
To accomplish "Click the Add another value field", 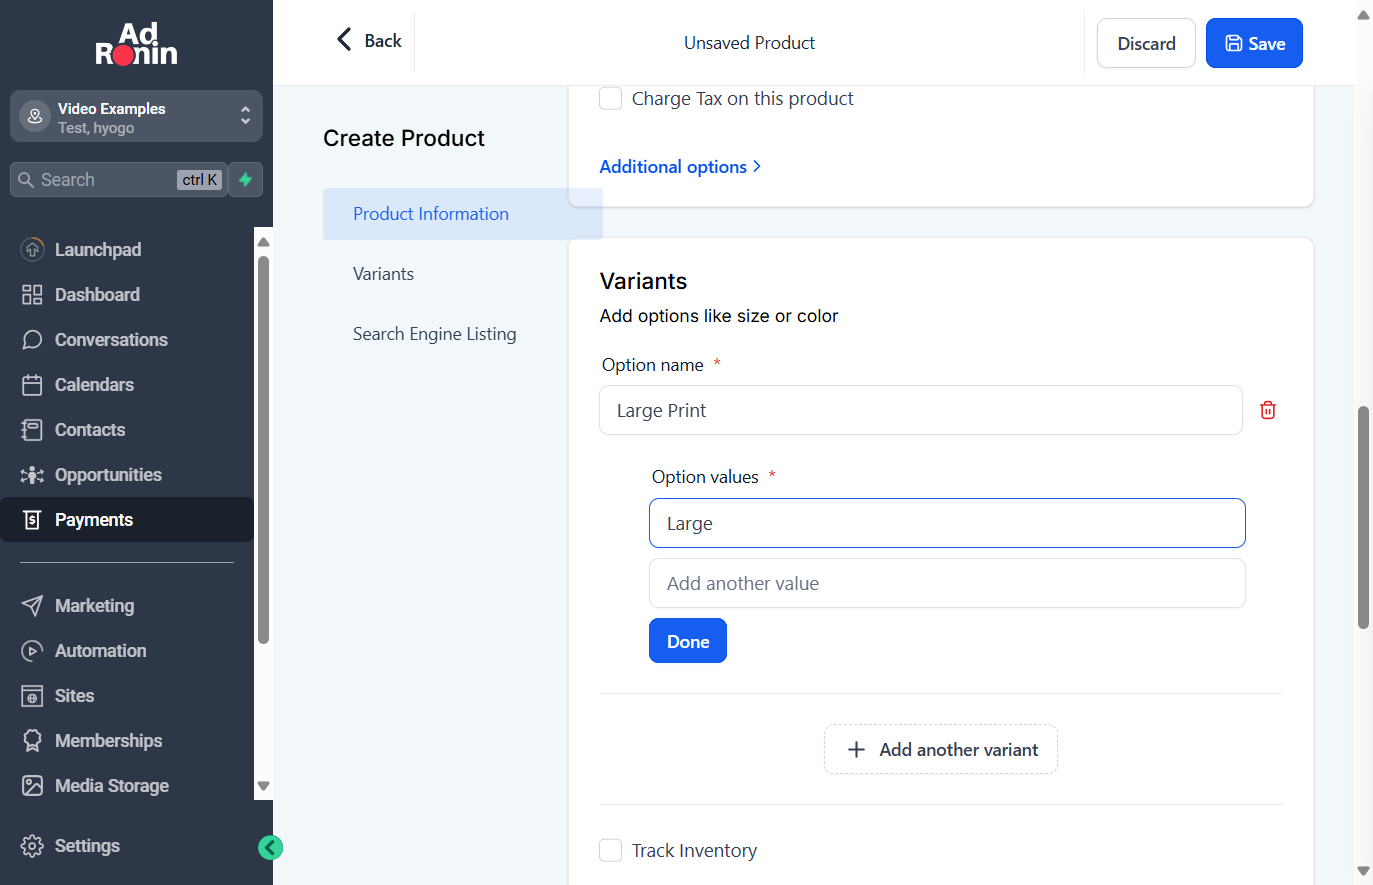I will pyautogui.click(x=947, y=583).
